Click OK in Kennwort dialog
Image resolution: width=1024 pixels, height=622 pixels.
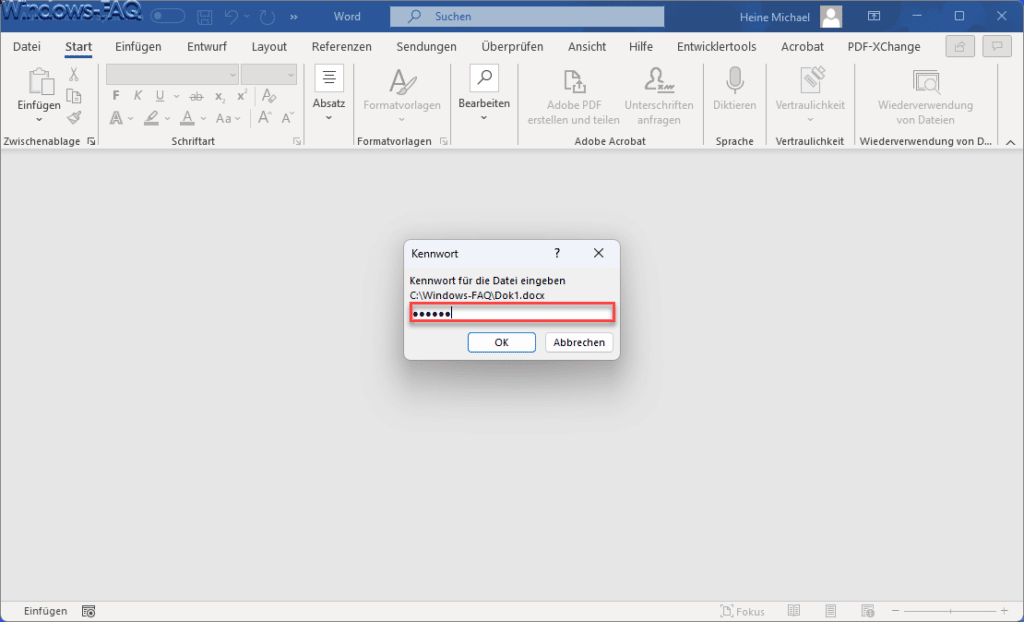point(502,342)
